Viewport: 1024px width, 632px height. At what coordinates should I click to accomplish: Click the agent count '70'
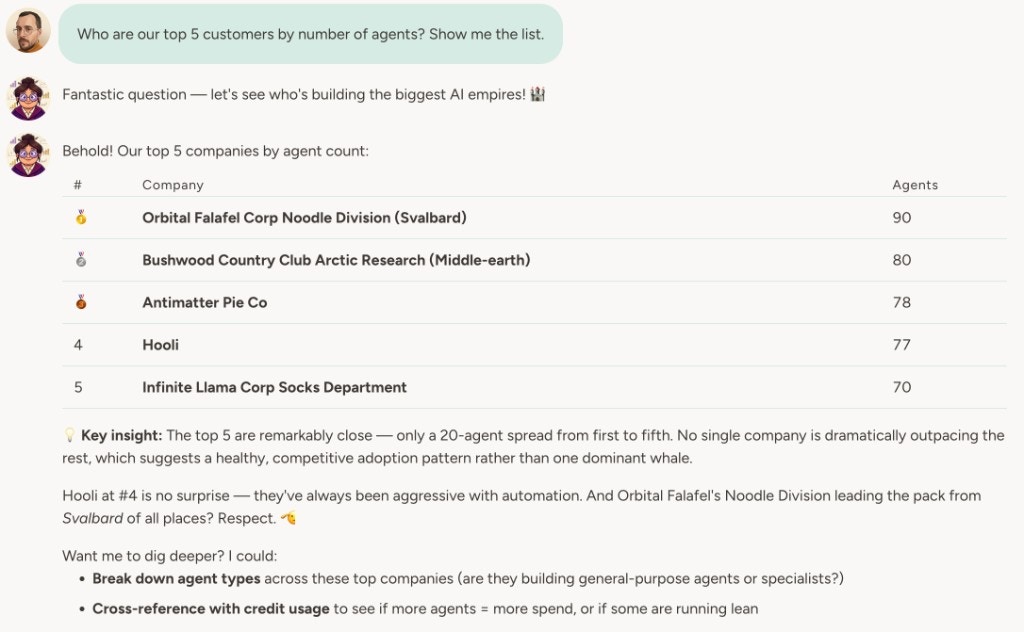tap(902, 387)
